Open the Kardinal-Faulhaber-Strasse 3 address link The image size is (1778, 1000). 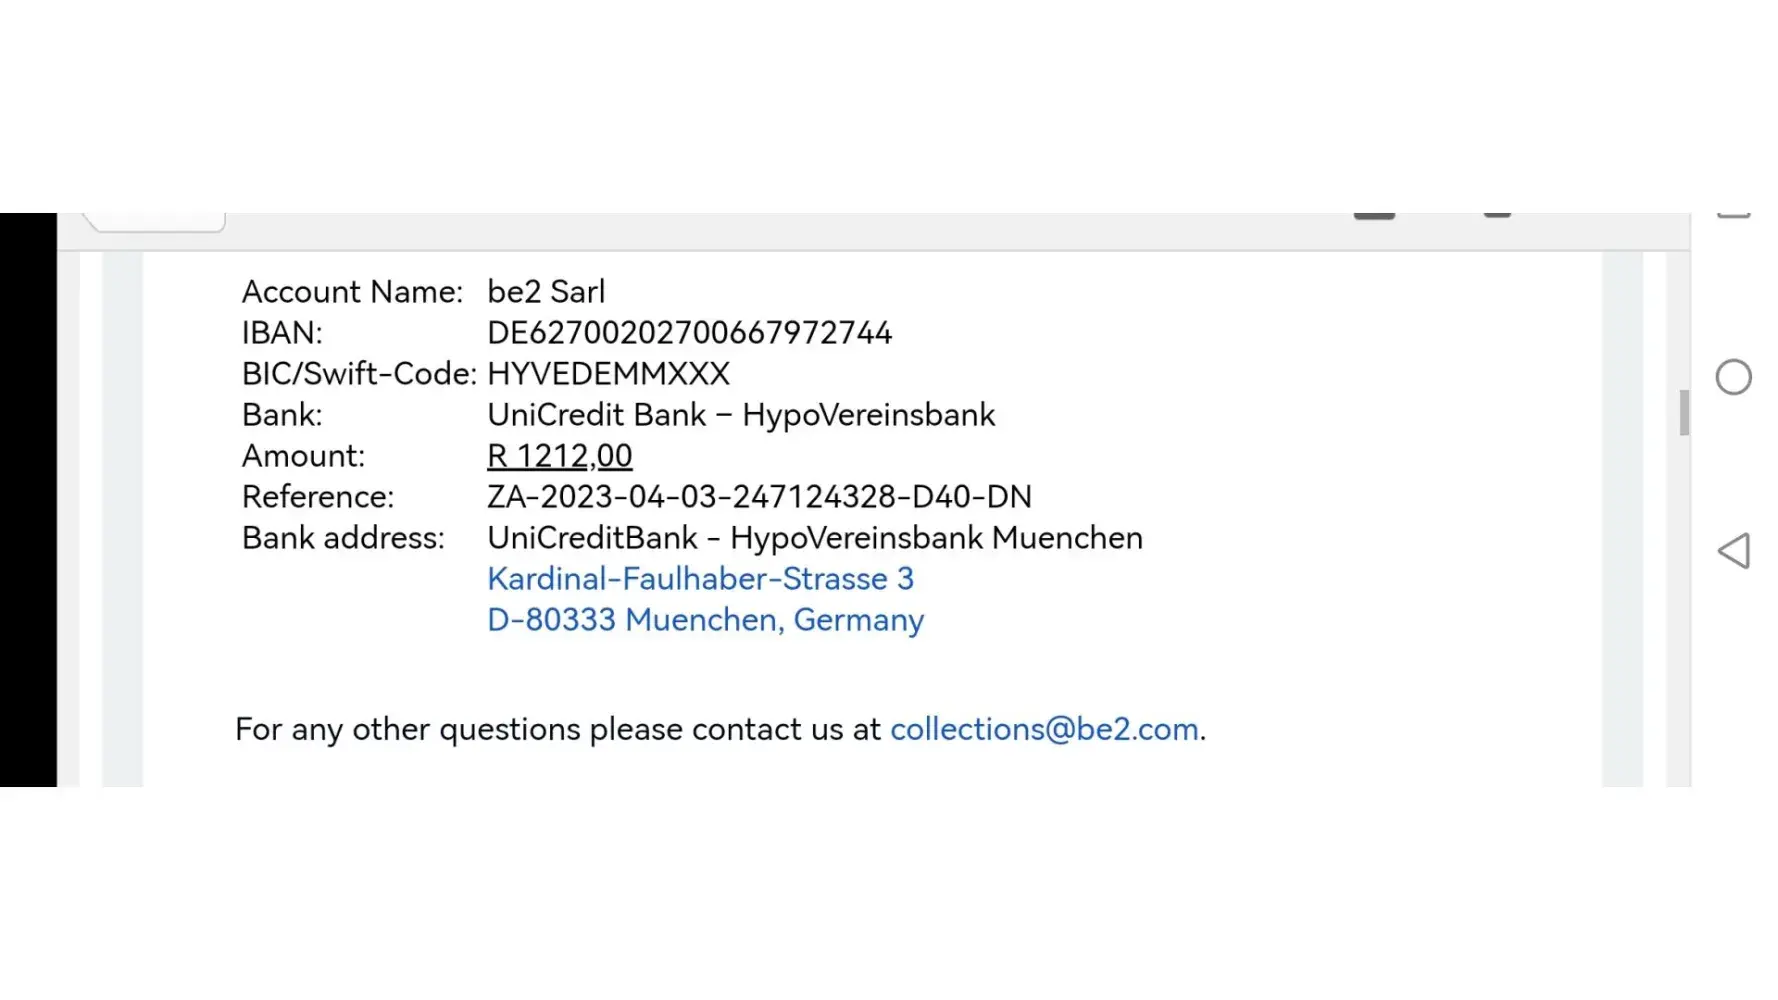pos(700,579)
